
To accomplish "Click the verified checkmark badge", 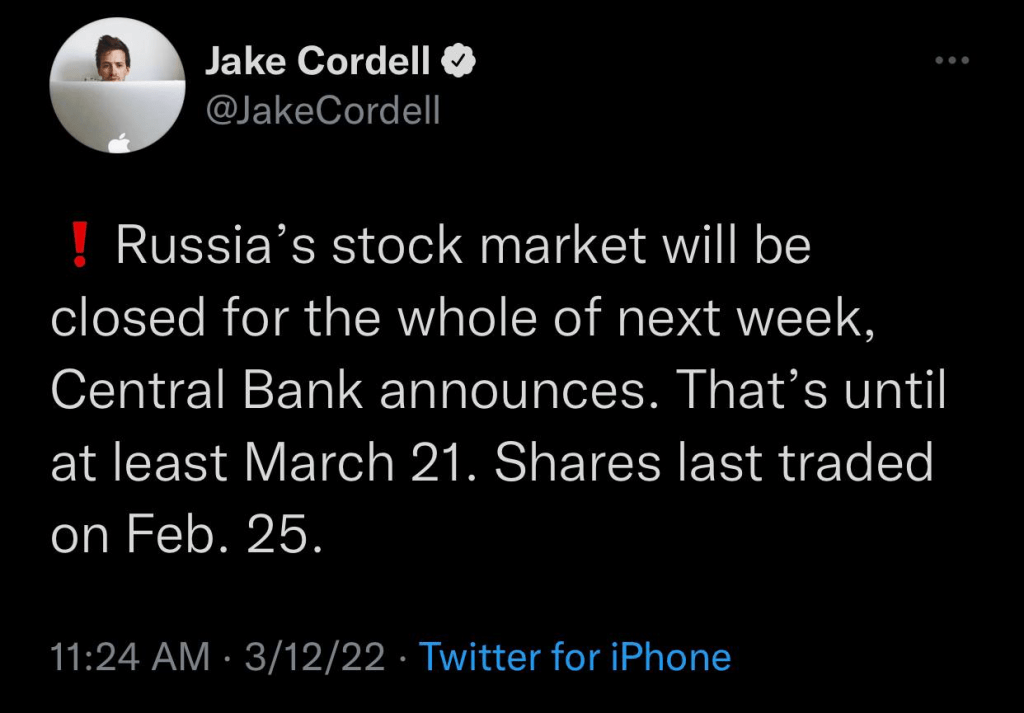I will pos(459,62).
